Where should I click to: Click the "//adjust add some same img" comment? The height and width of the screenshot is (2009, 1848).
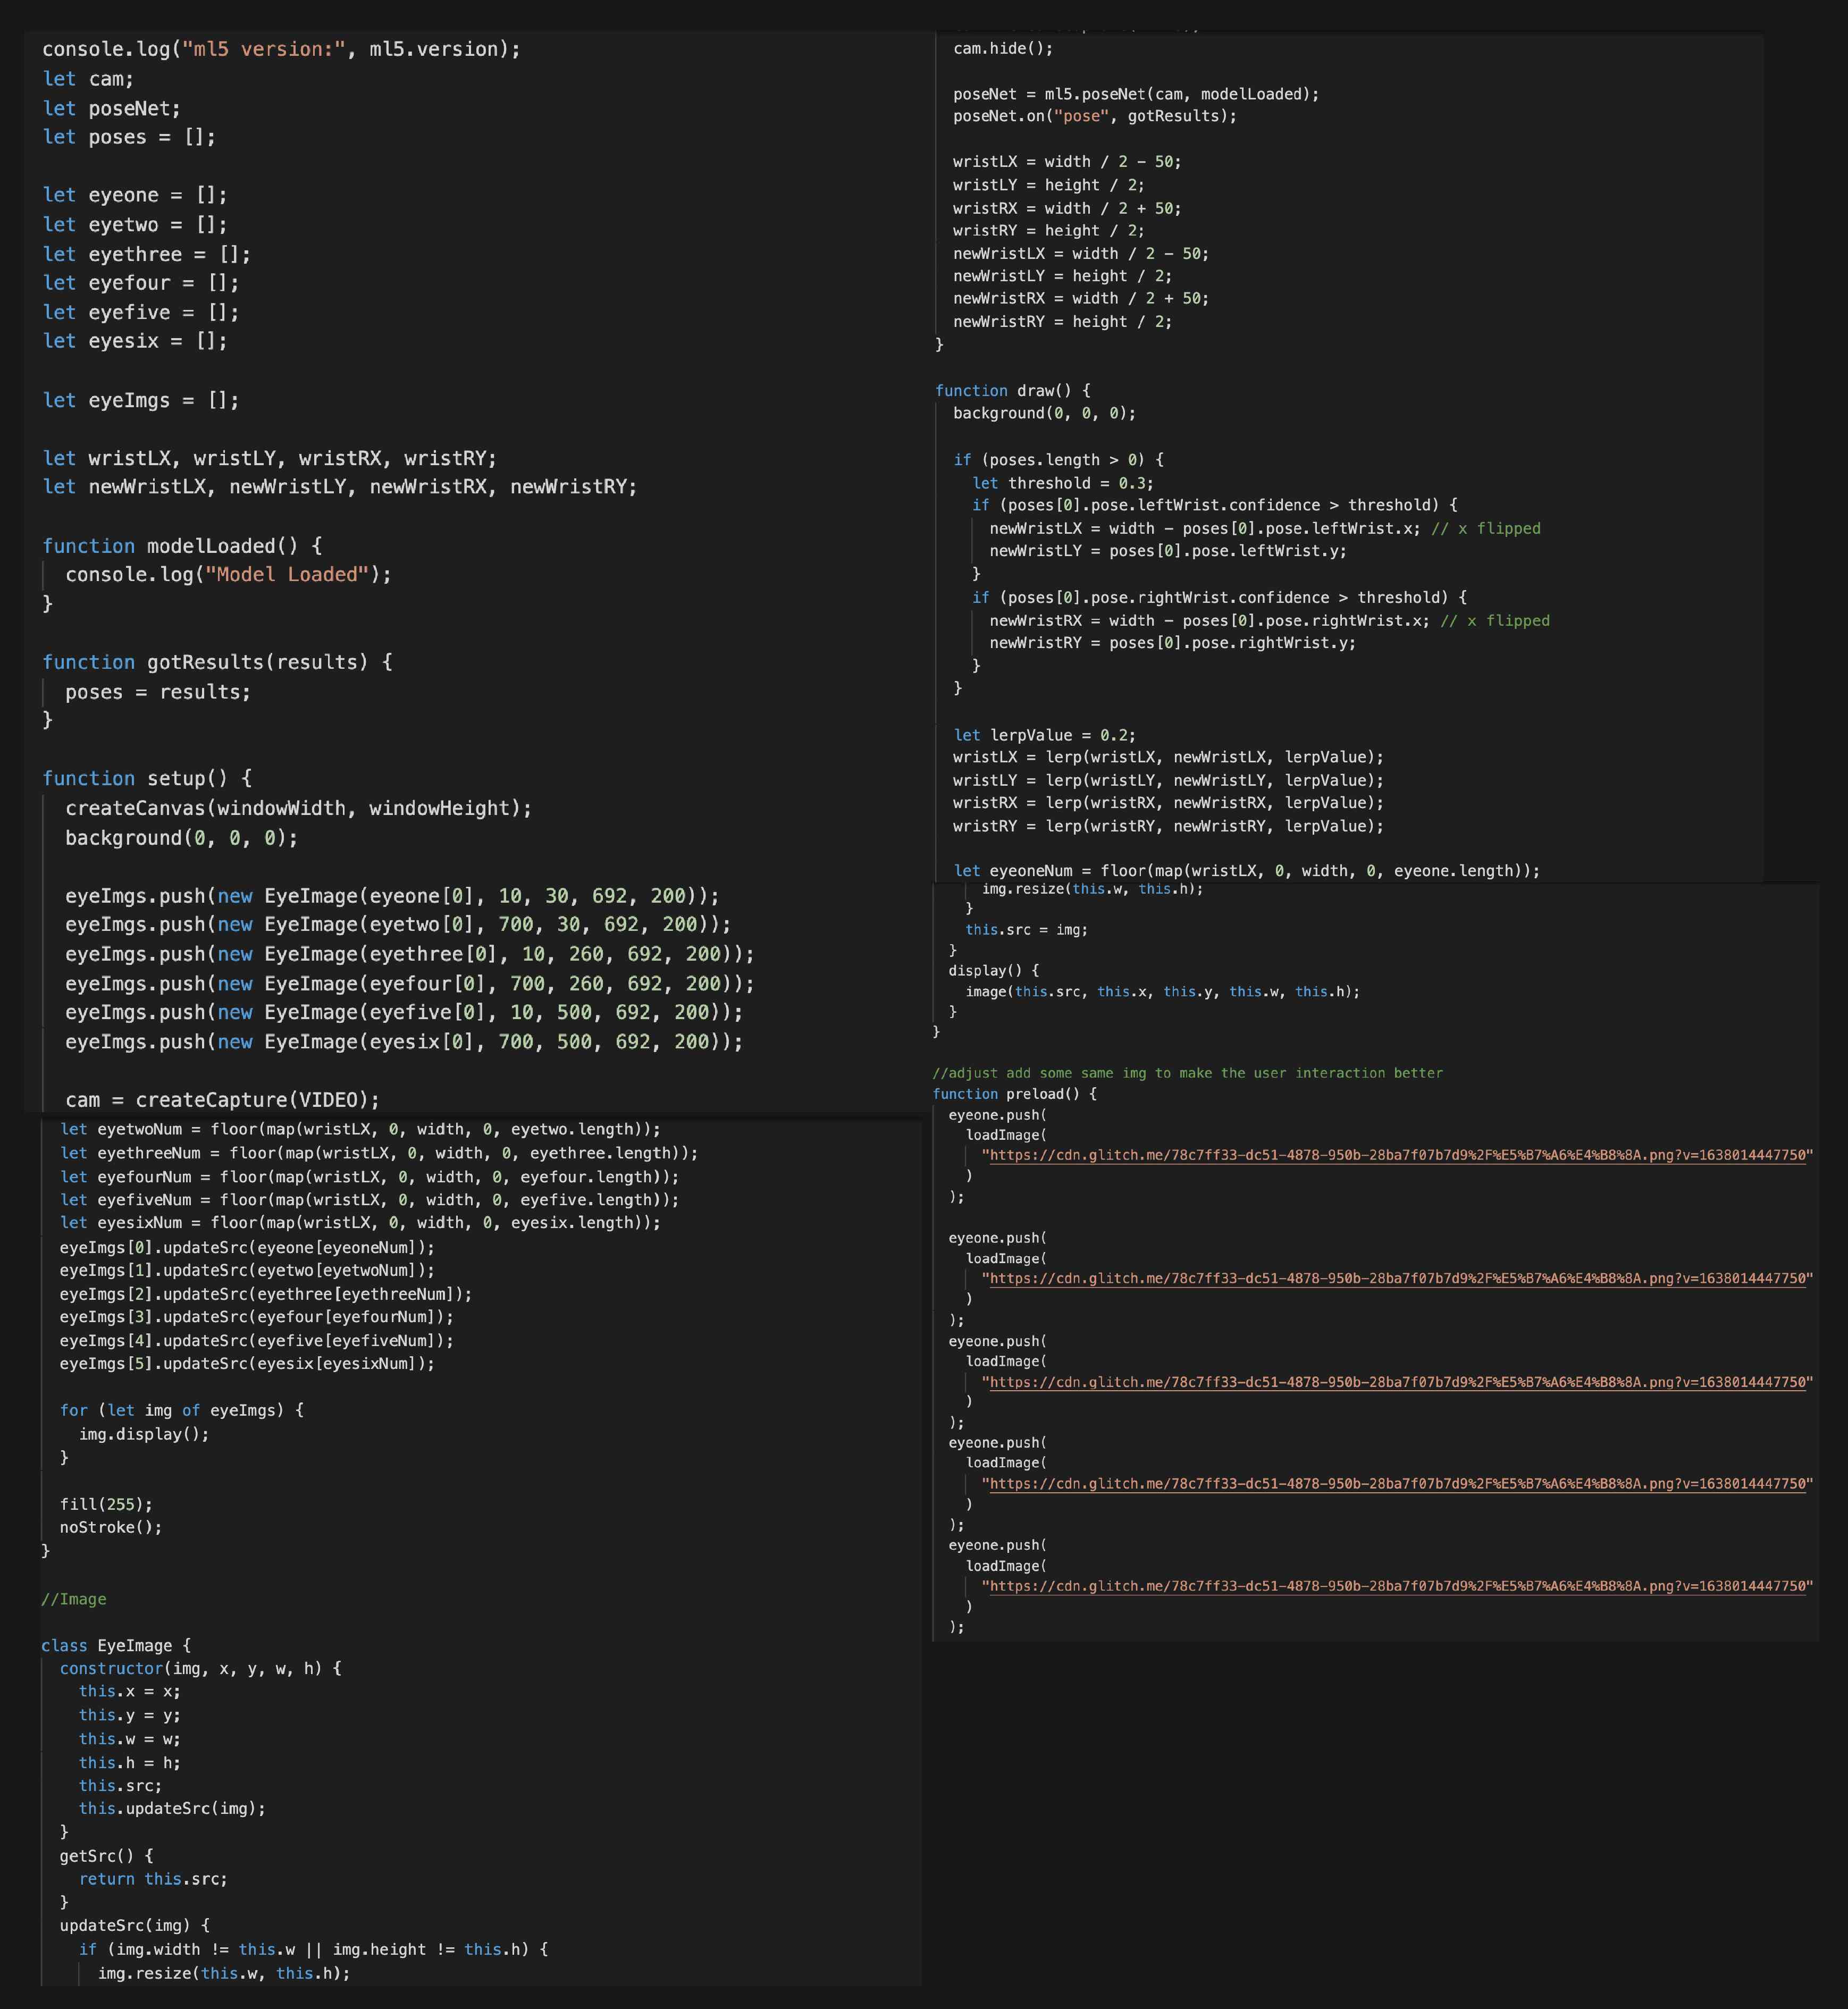click(1188, 1073)
